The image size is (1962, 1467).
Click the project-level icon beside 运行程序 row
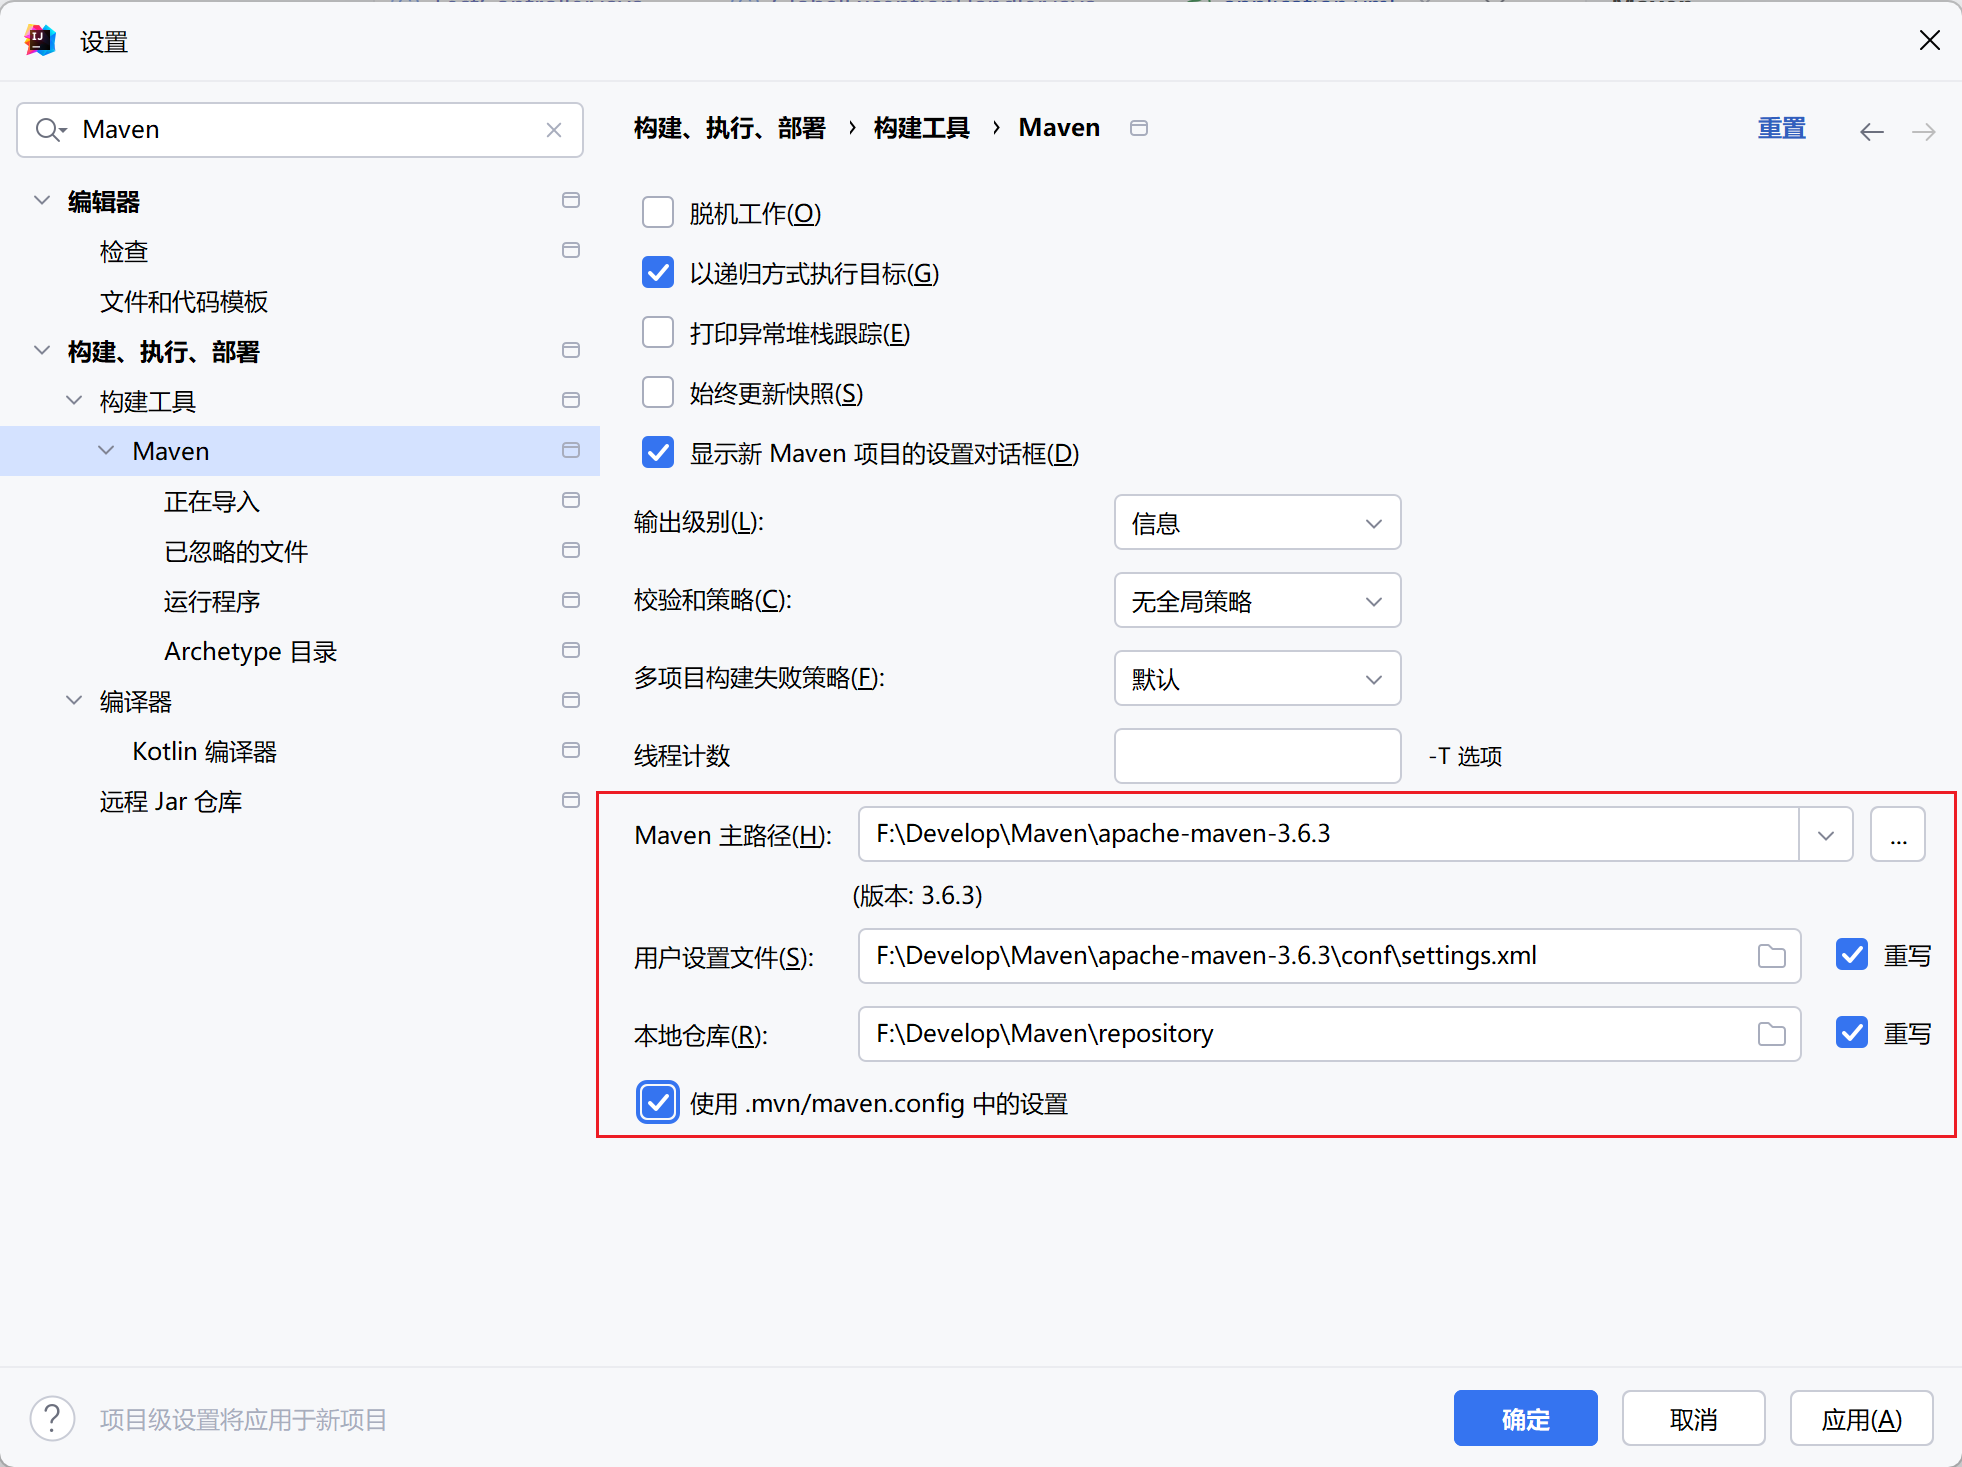571,600
